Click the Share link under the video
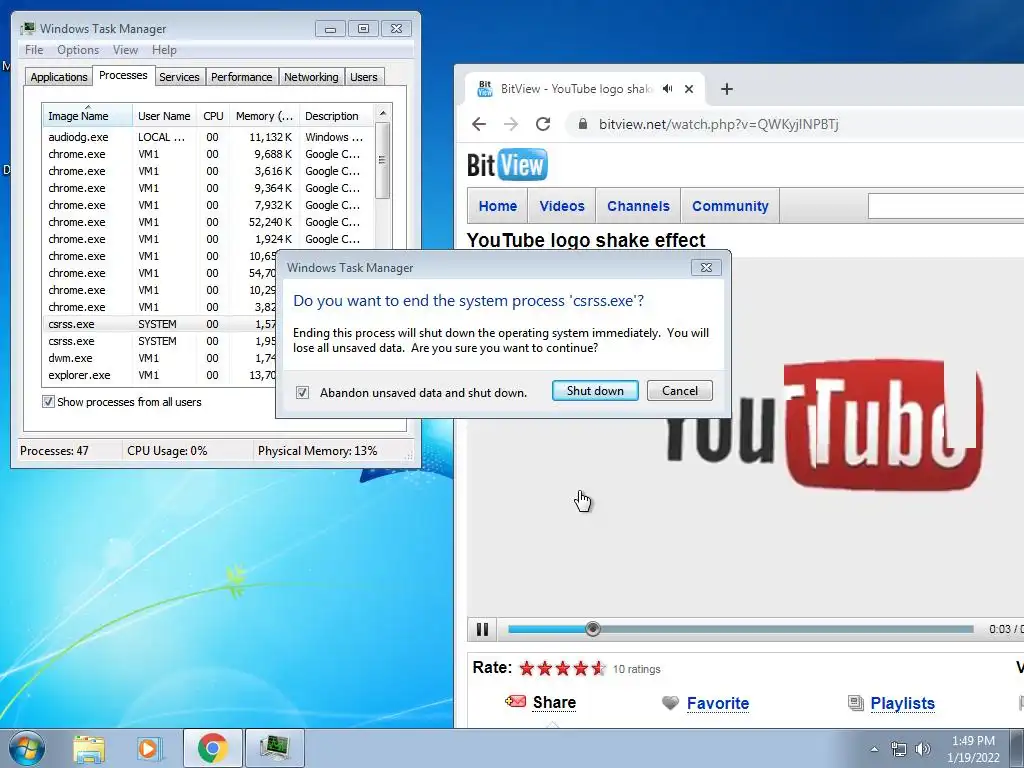The width and height of the screenshot is (1024, 768). click(x=554, y=702)
